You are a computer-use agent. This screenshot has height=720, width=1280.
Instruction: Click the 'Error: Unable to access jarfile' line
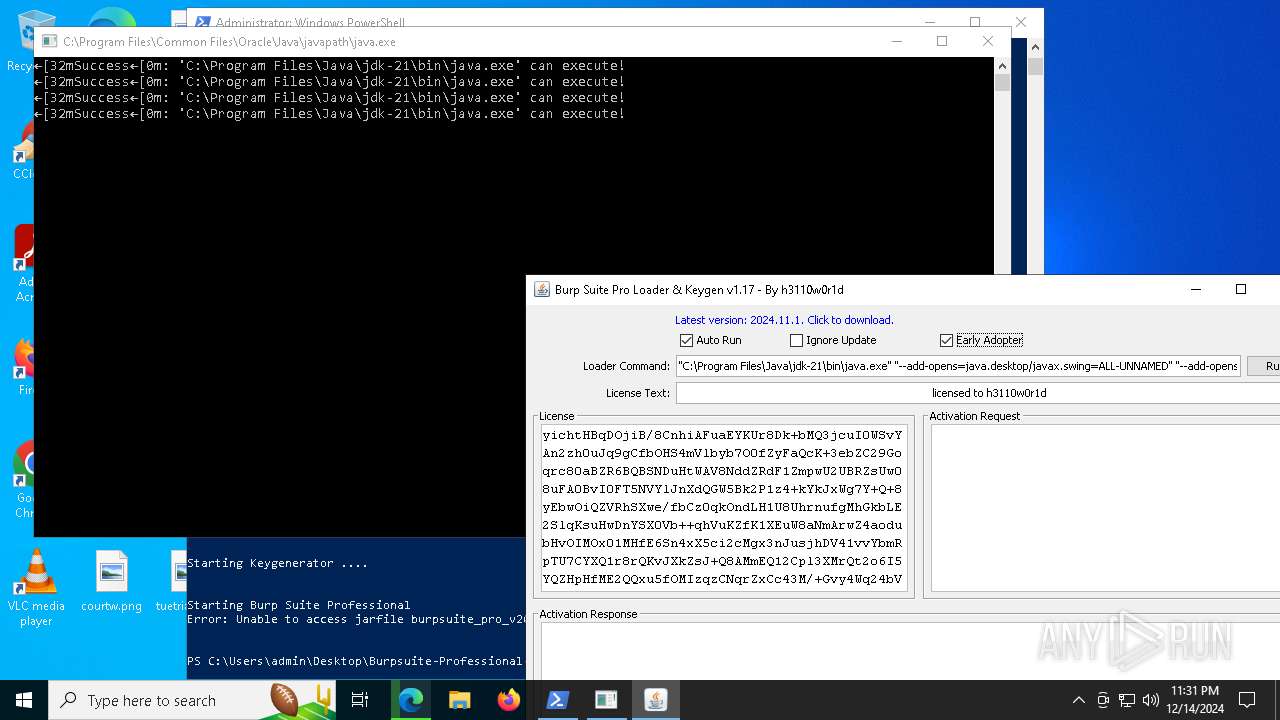pos(356,619)
